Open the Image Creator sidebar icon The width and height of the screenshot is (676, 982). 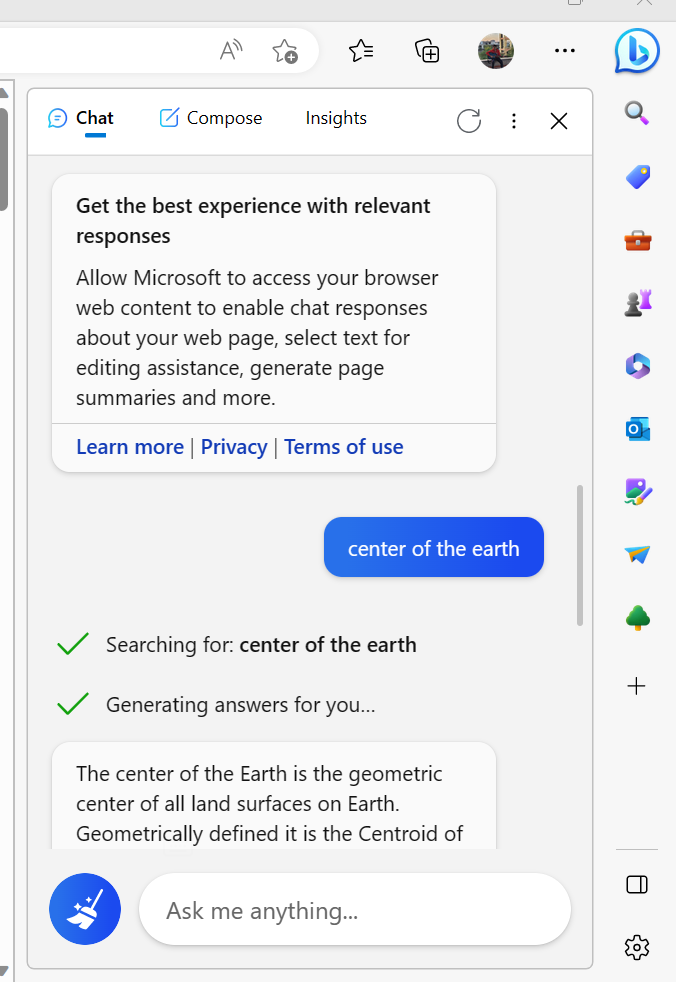[637, 491]
